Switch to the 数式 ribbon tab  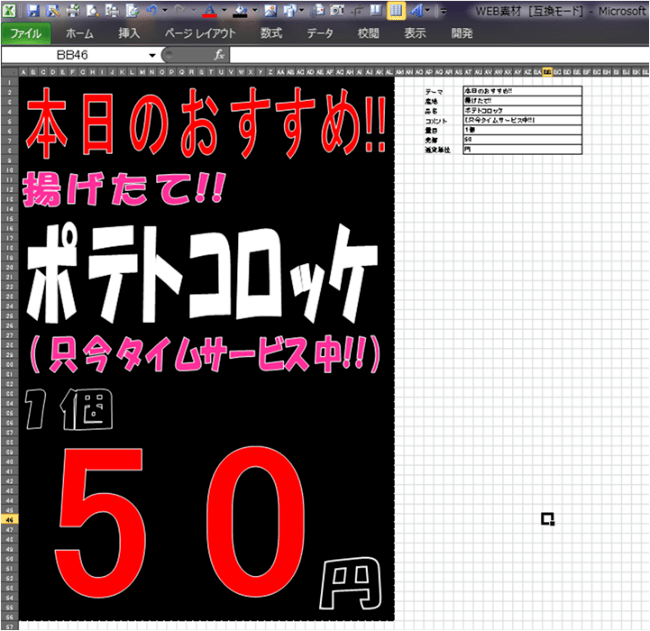click(272, 33)
